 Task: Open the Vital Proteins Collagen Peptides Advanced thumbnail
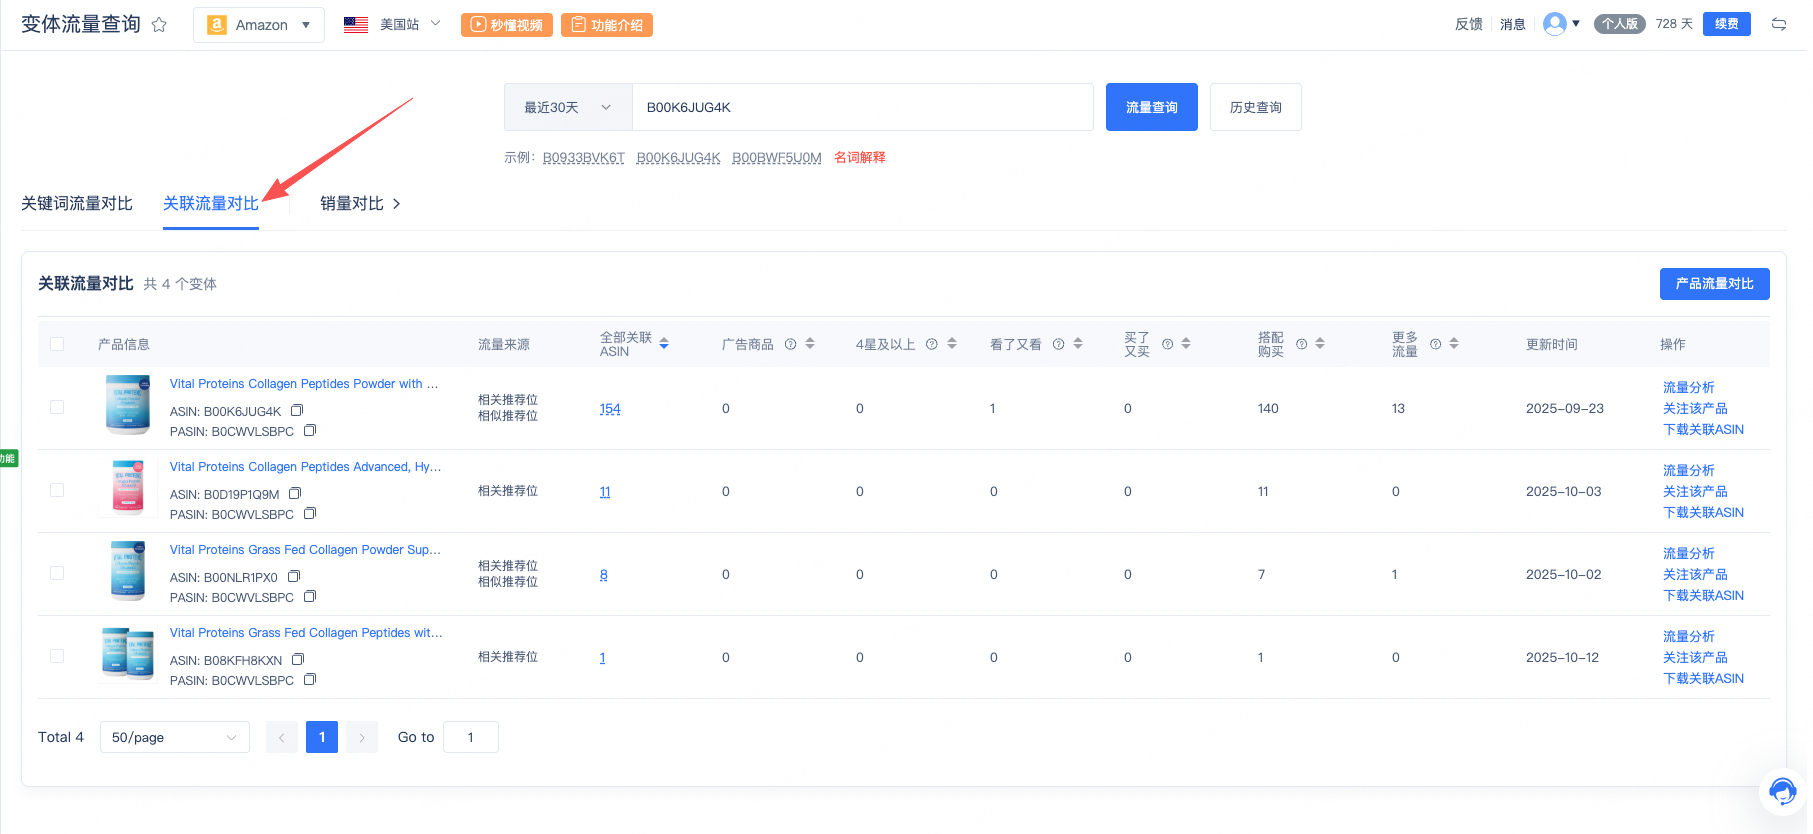click(x=128, y=487)
